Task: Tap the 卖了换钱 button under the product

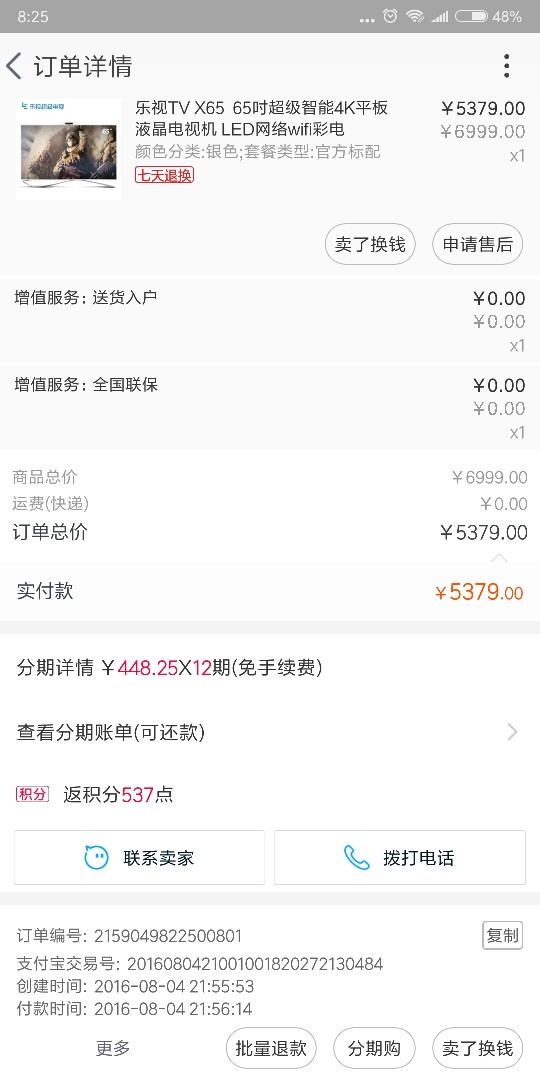Action: coord(370,245)
